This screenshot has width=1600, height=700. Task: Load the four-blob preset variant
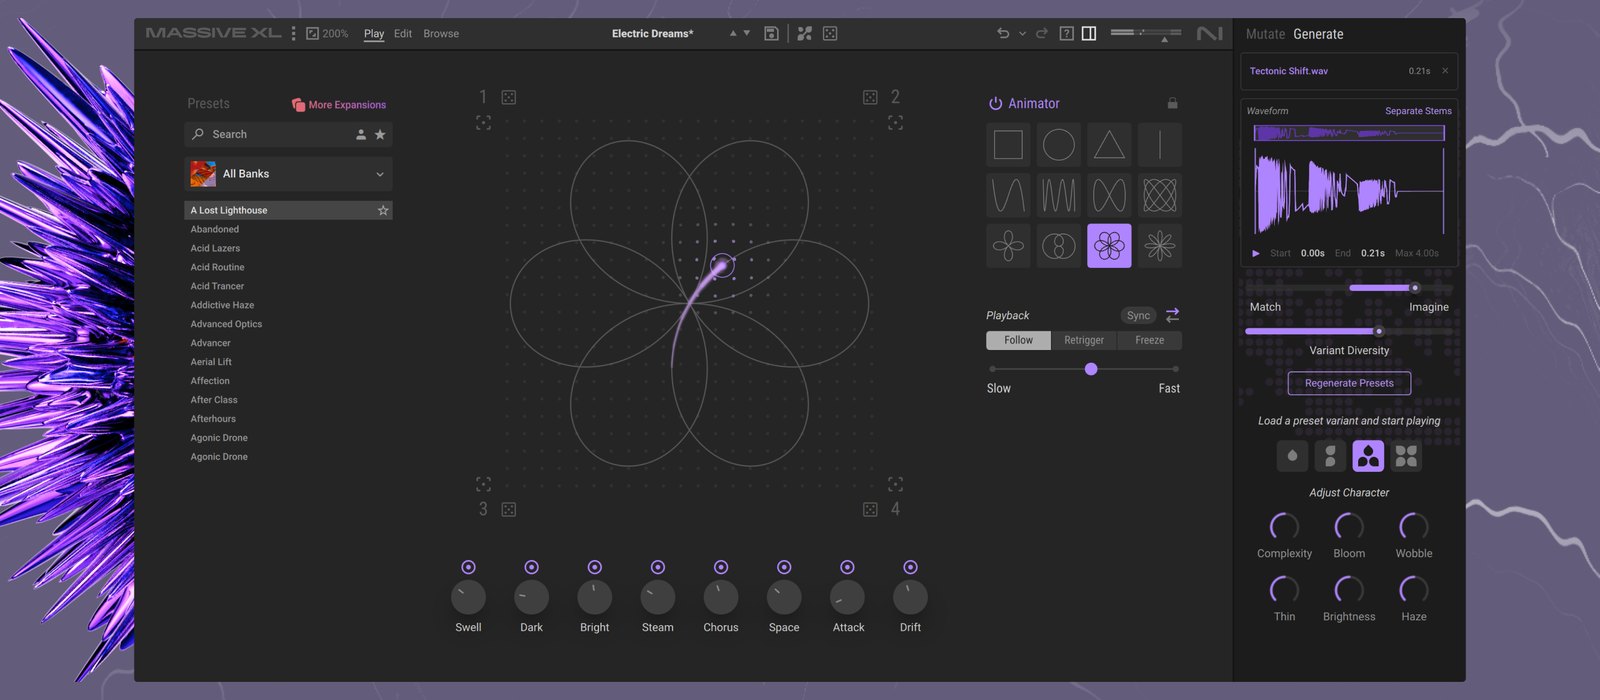pos(1406,456)
